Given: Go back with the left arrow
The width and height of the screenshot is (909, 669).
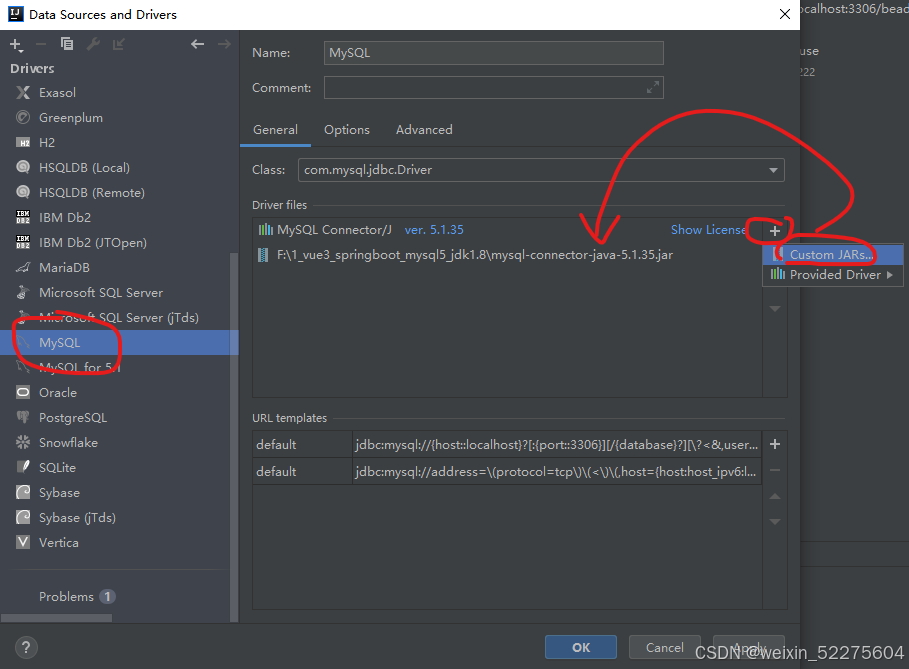Looking at the screenshot, I should click(x=198, y=44).
